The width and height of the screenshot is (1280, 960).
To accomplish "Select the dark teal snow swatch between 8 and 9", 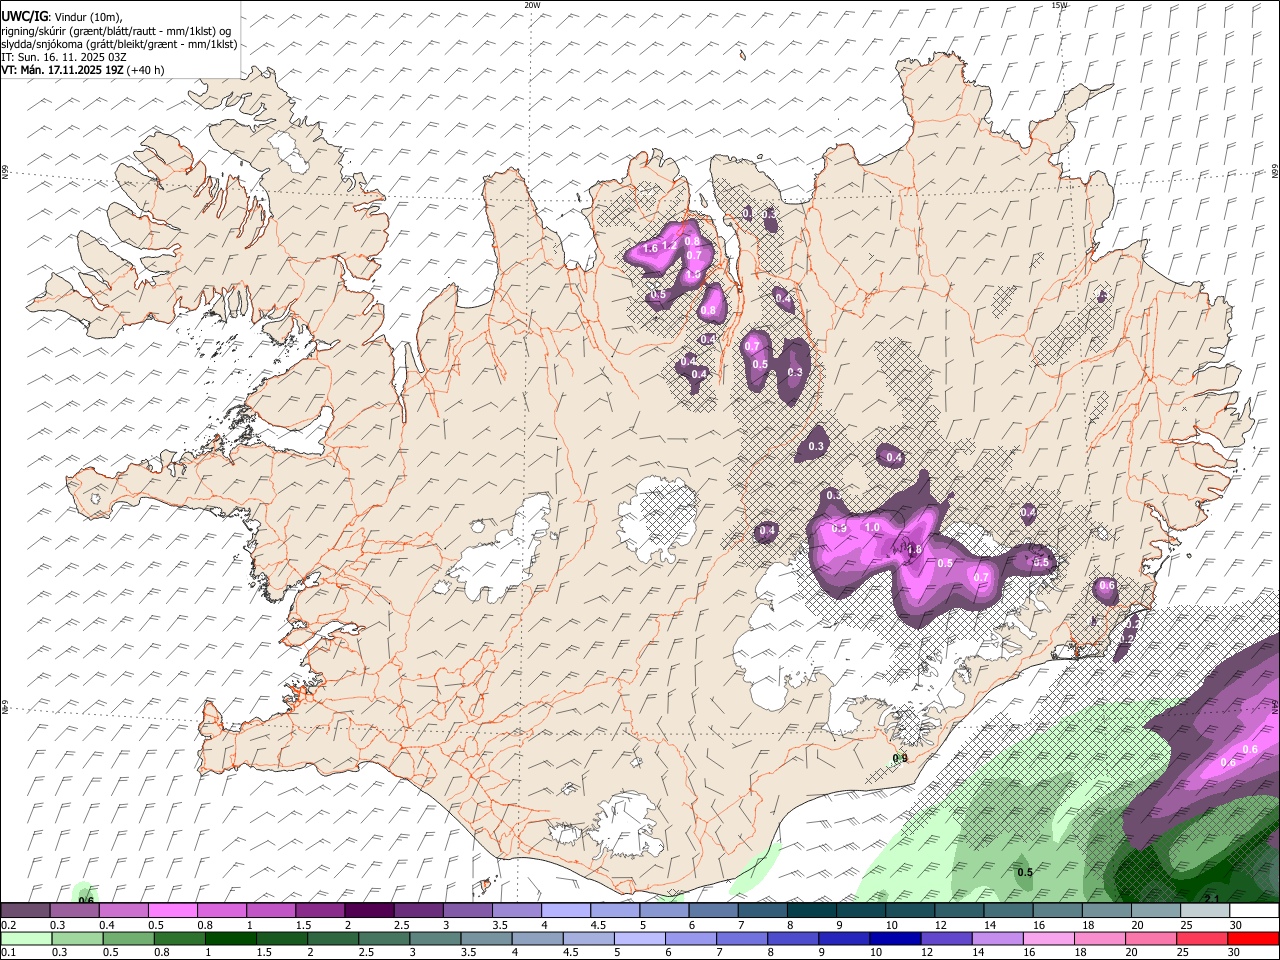I will pos(811,911).
